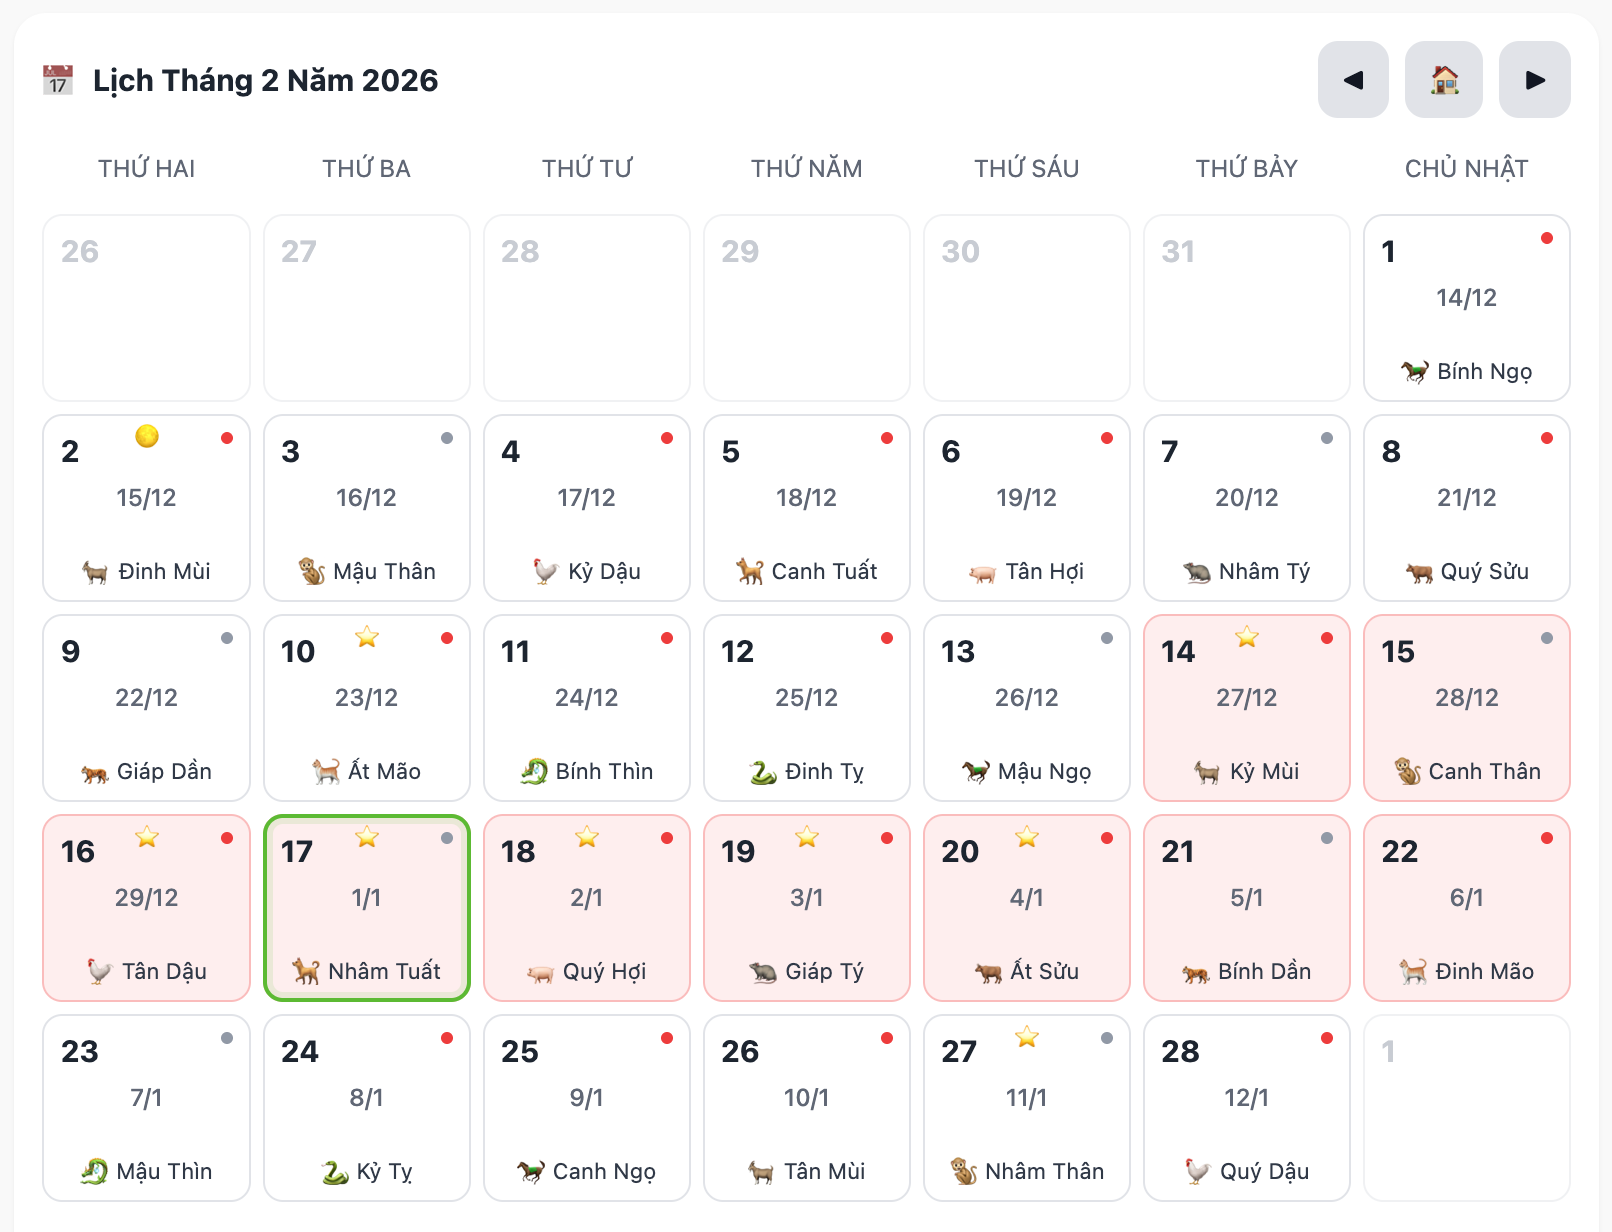Select day 5 Canh Tuất
Screen dimensions: 1612x1232
(x=807, y=508)
